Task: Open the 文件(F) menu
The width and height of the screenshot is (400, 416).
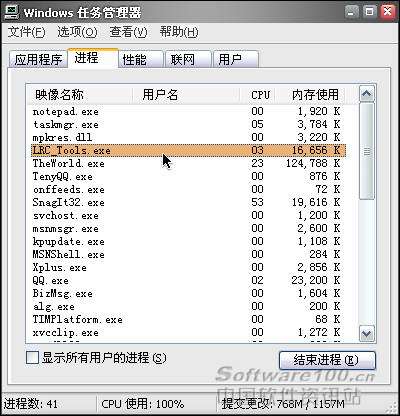Action: tap(26, 32)
